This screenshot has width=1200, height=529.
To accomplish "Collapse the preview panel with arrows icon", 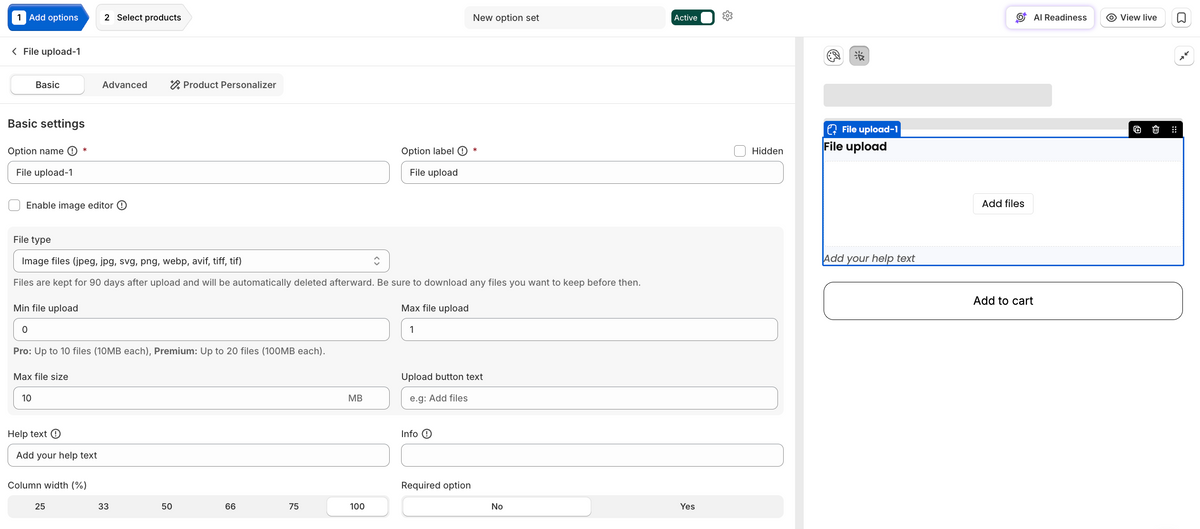I will 1183,57.
